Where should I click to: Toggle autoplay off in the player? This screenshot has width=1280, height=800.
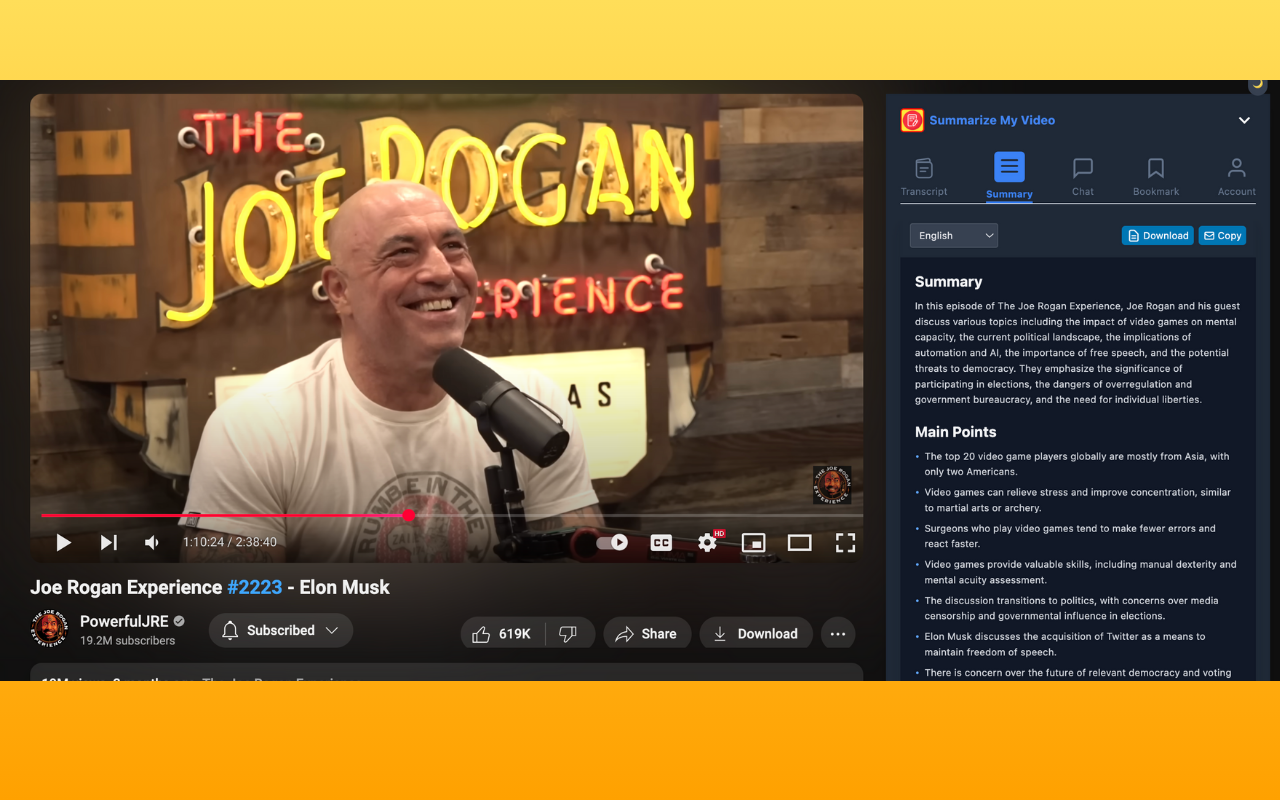tap(610, 542)
